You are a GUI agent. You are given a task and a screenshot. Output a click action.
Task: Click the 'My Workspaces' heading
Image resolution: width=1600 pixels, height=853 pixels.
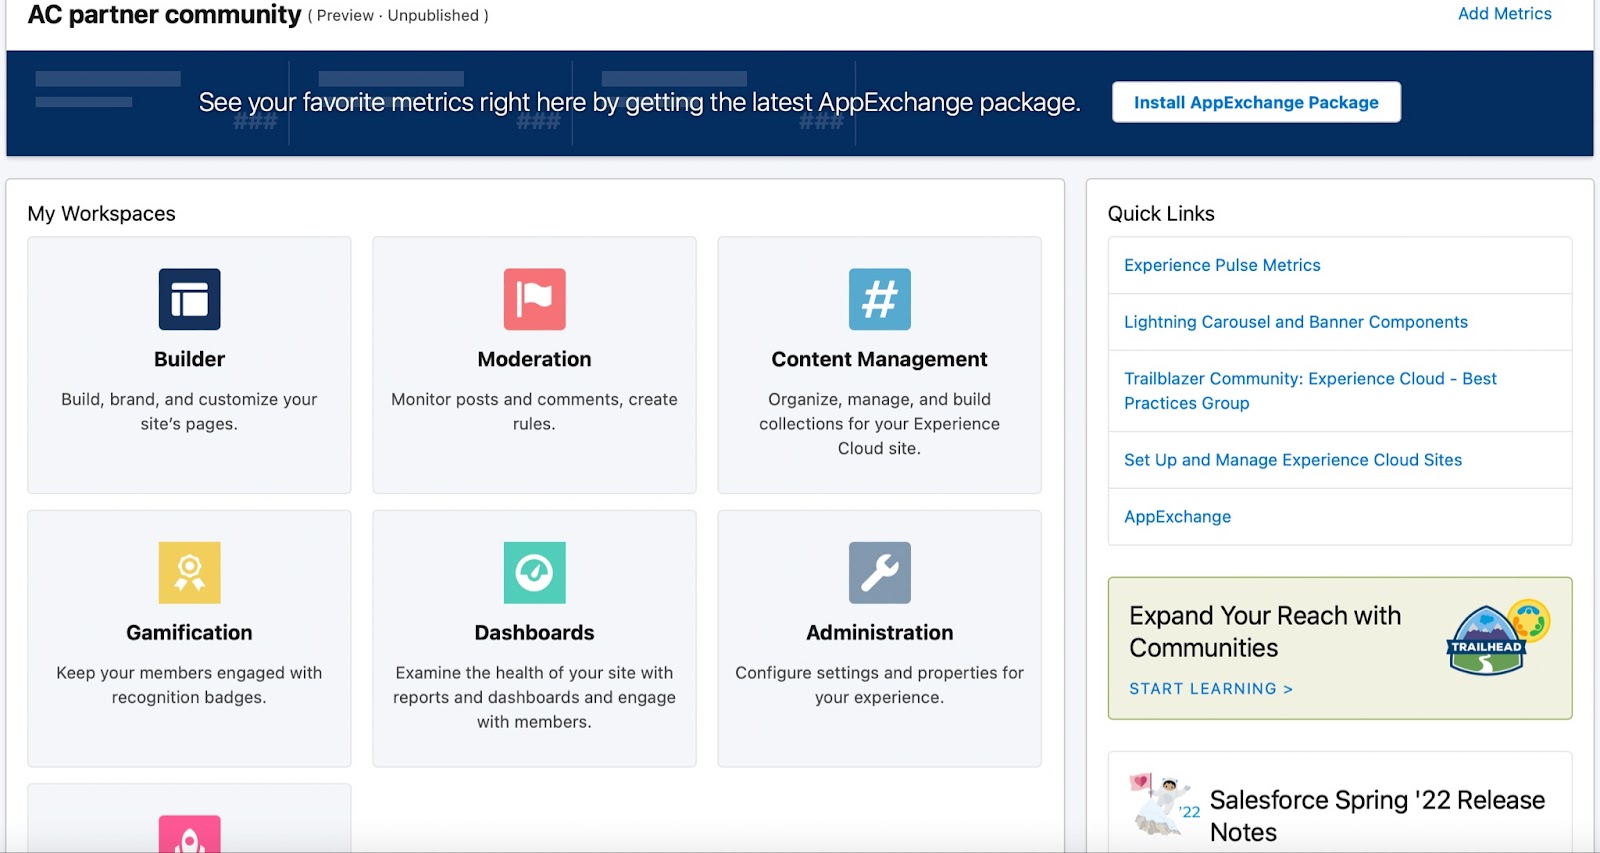[x=101, y=214]
